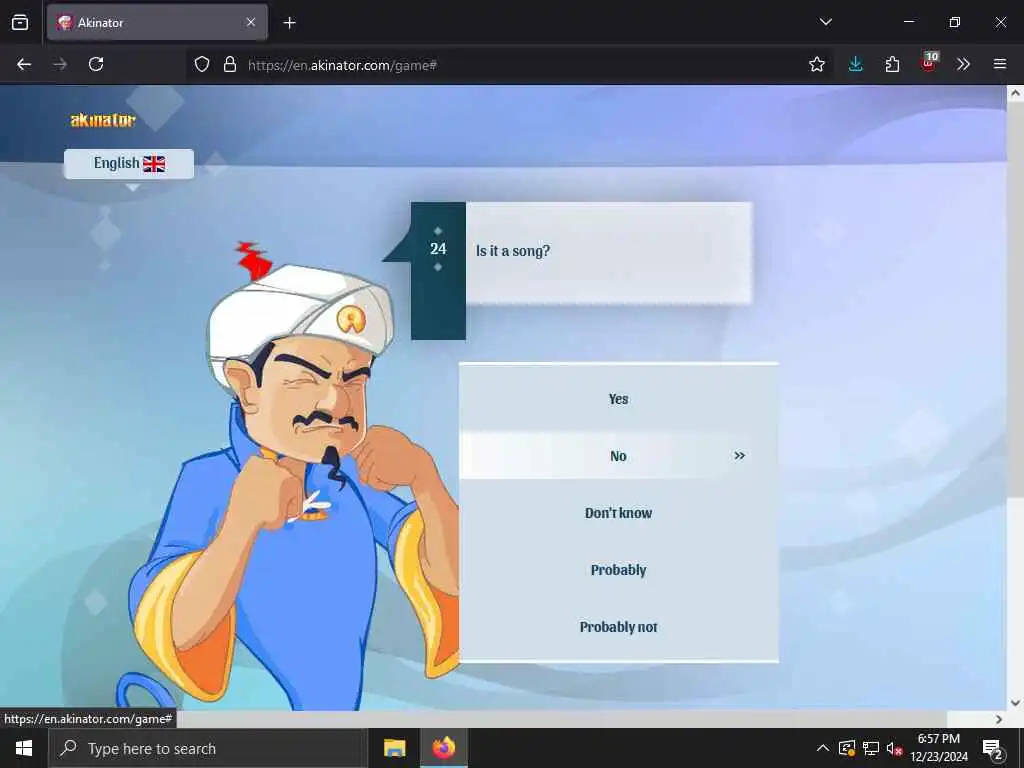Answer No to the song question

[x=618, y=456]
